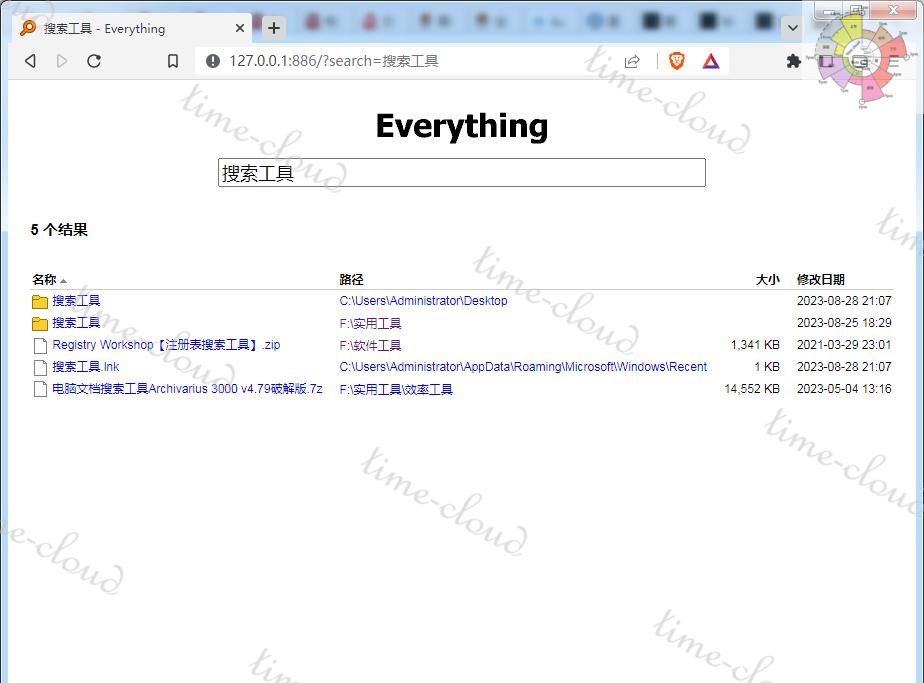Sort results by the 大小 column
This screenshot has height=683, width=924.
(x=767, y=280)
